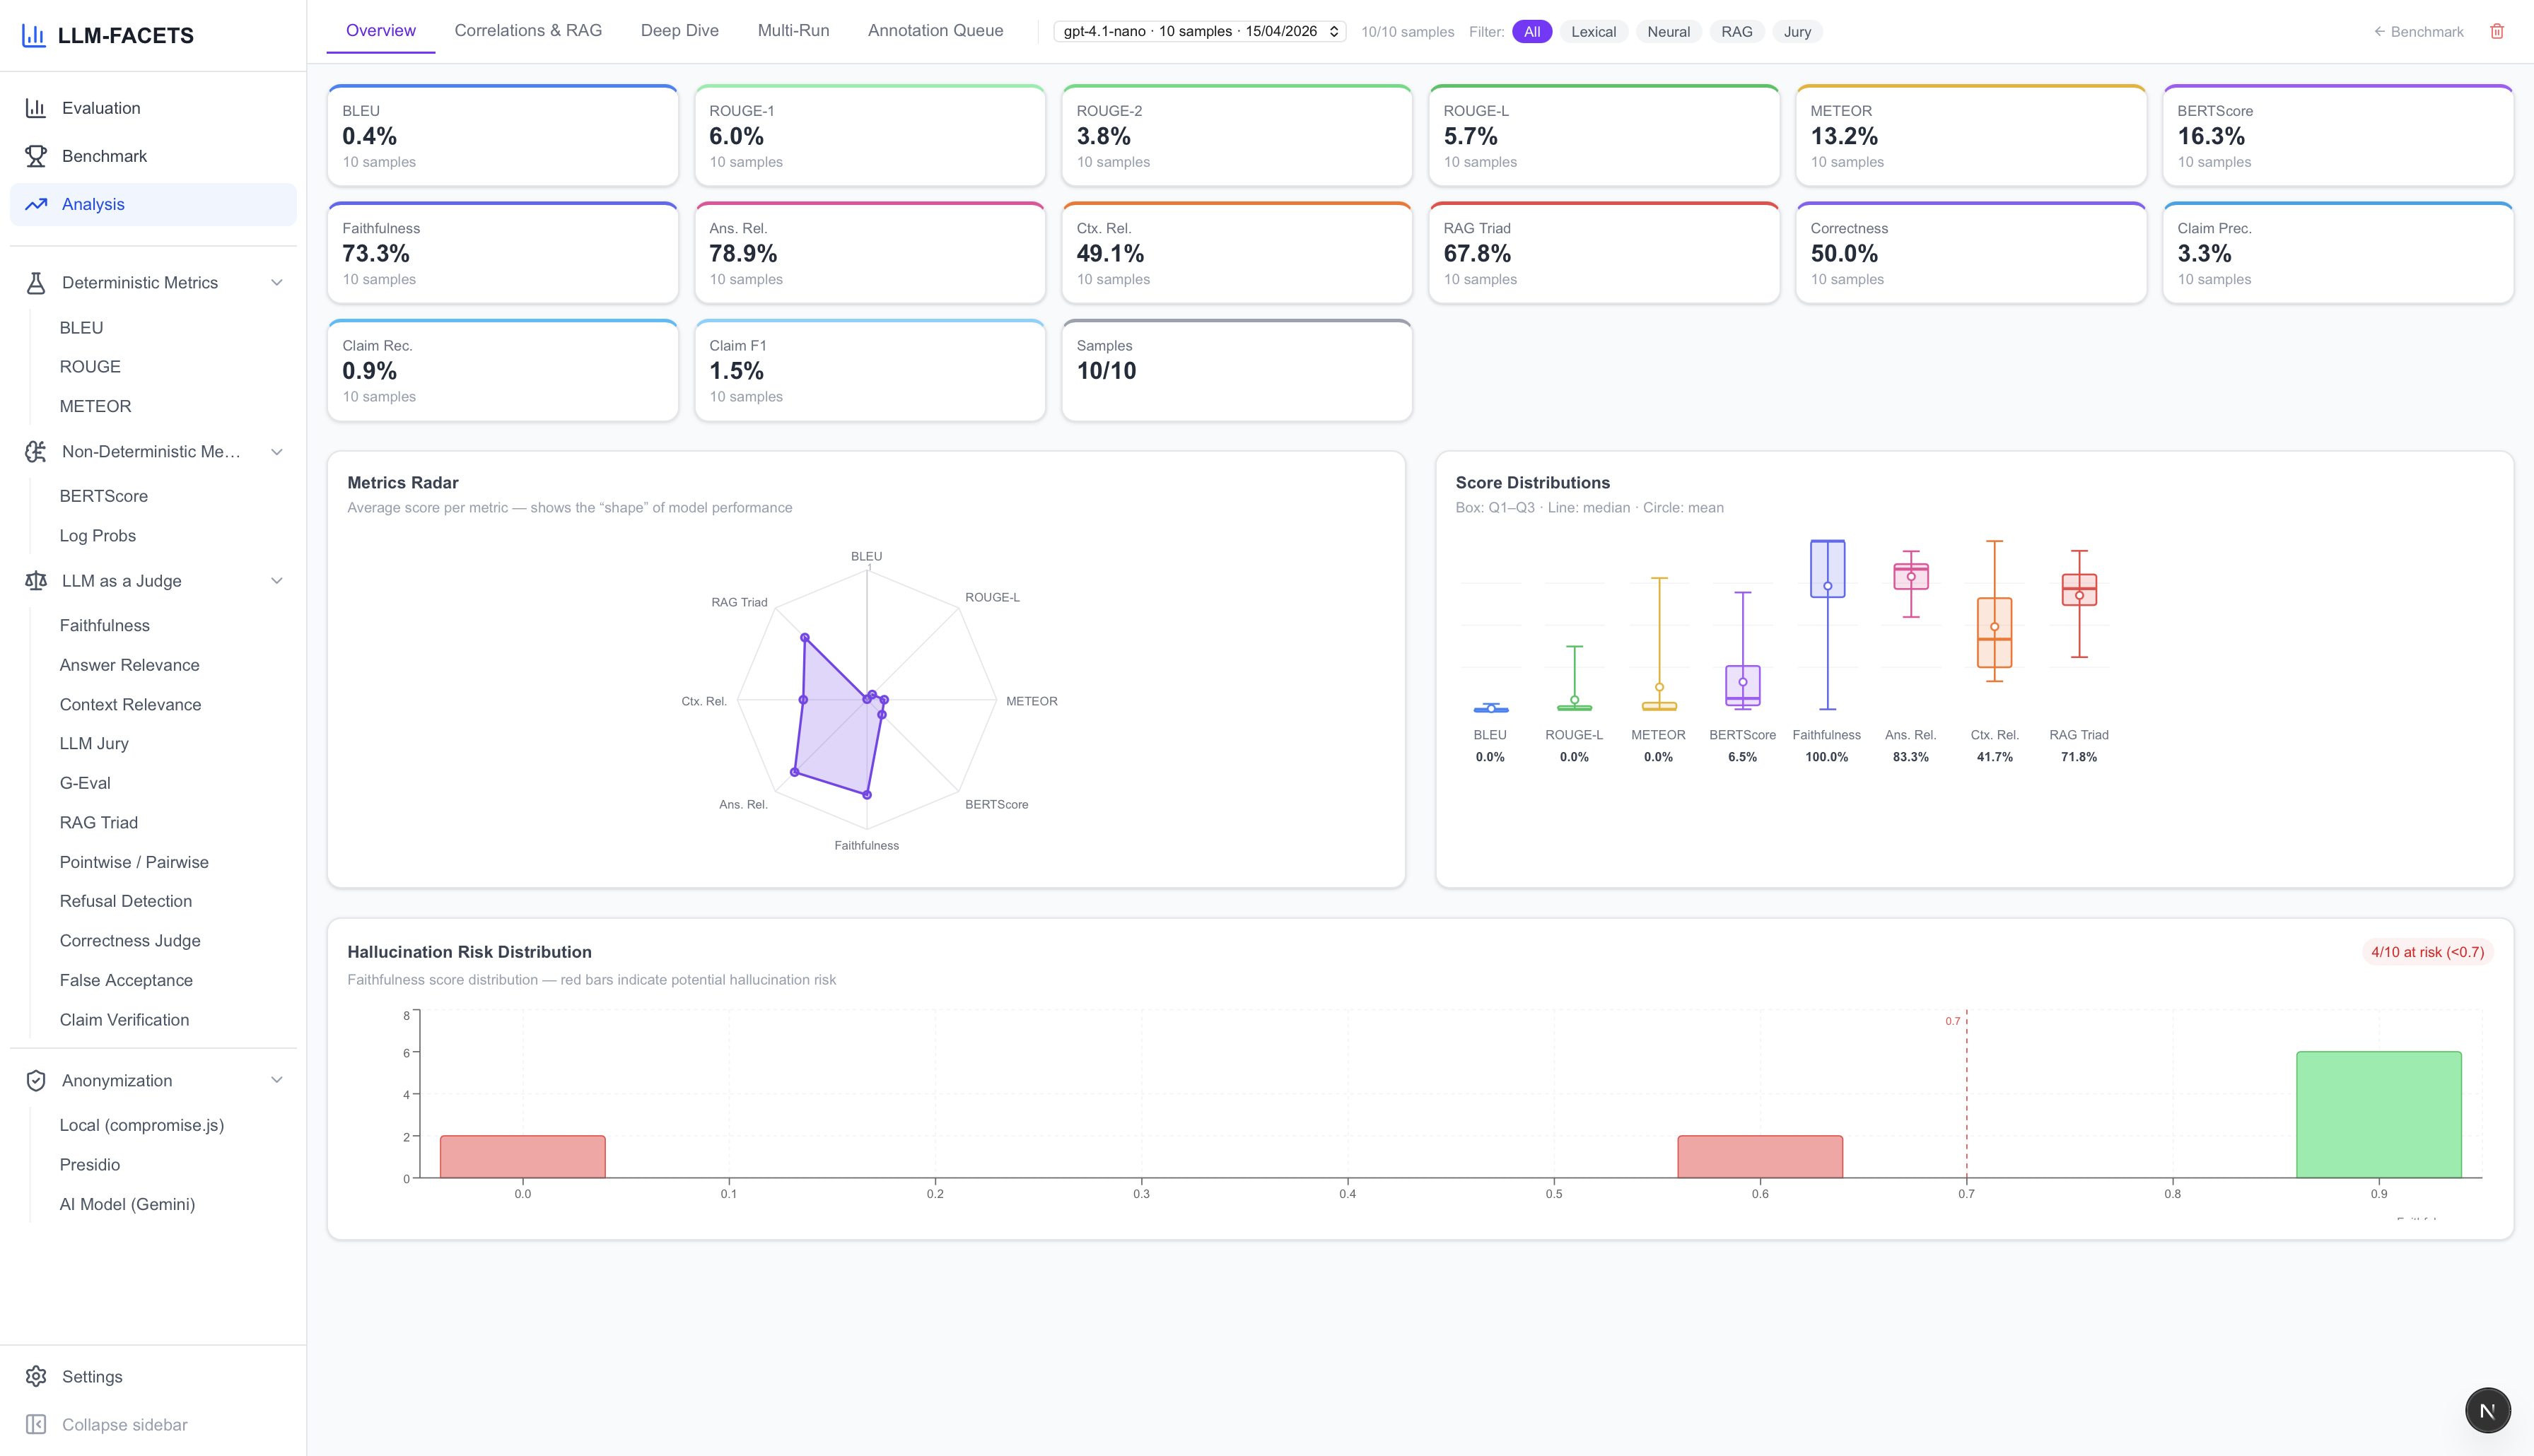This screenshot has height=1456, width=2534.
Task: Click the Collapse sidebar icon
Action: pos(36,1424)
